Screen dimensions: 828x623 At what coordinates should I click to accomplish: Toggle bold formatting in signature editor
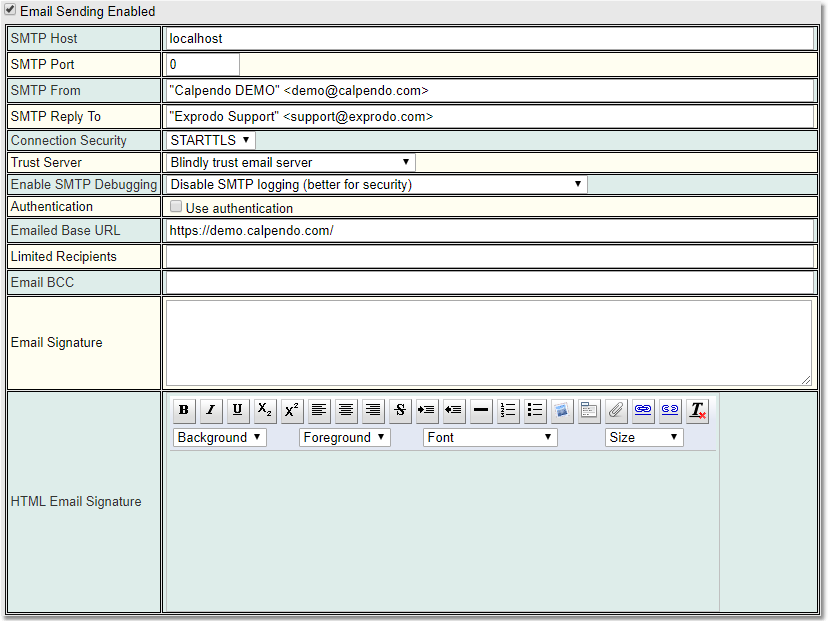[184, 410]
